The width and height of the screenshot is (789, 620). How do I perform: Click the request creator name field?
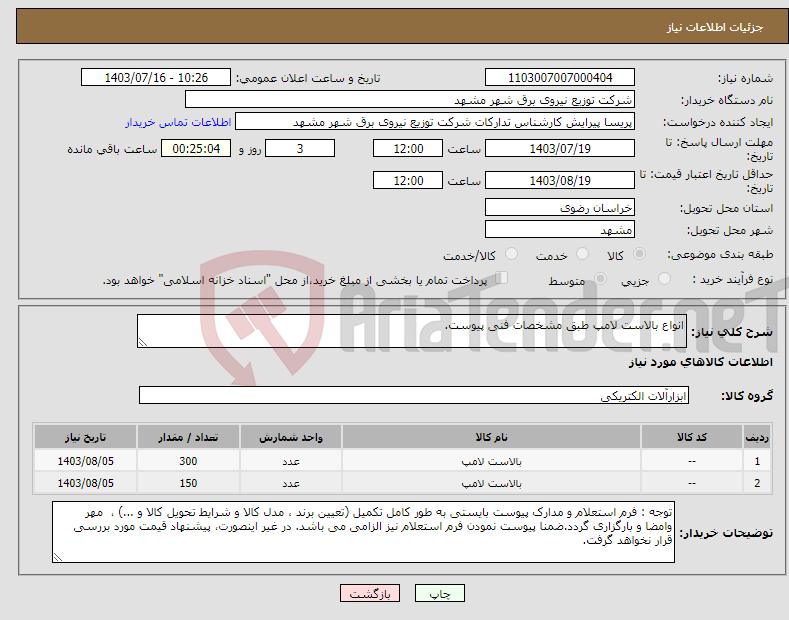click(x=435, y=122)
